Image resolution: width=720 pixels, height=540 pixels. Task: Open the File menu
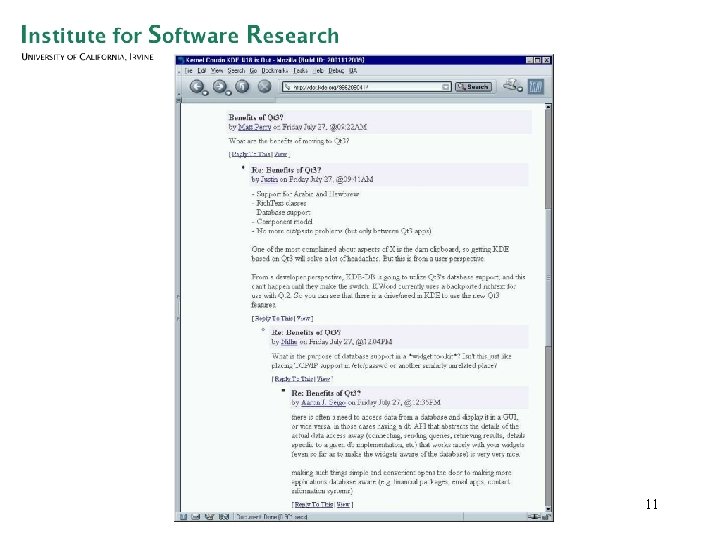188,71
